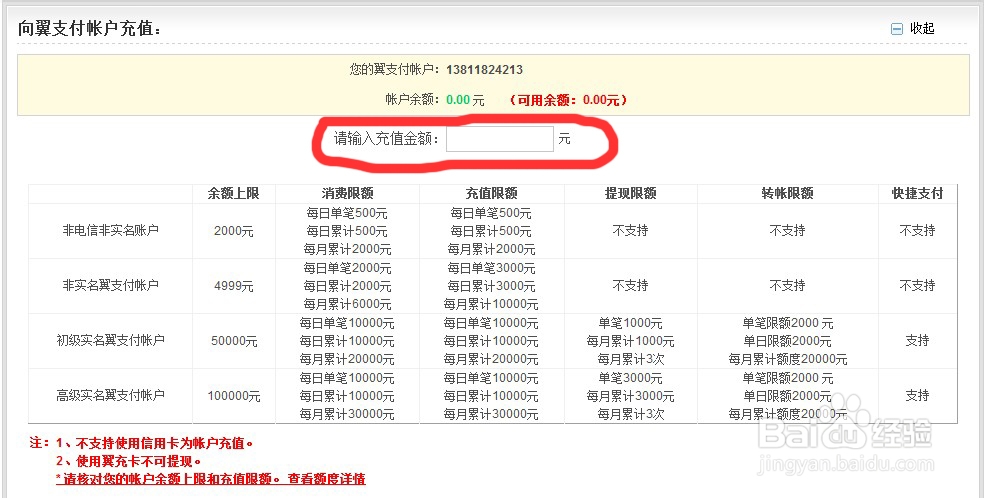Image resolution: width=988 pixels, height=498 pixels.
Task: Click the 帐户余额 0.00 green value
Action: point(458,100)
